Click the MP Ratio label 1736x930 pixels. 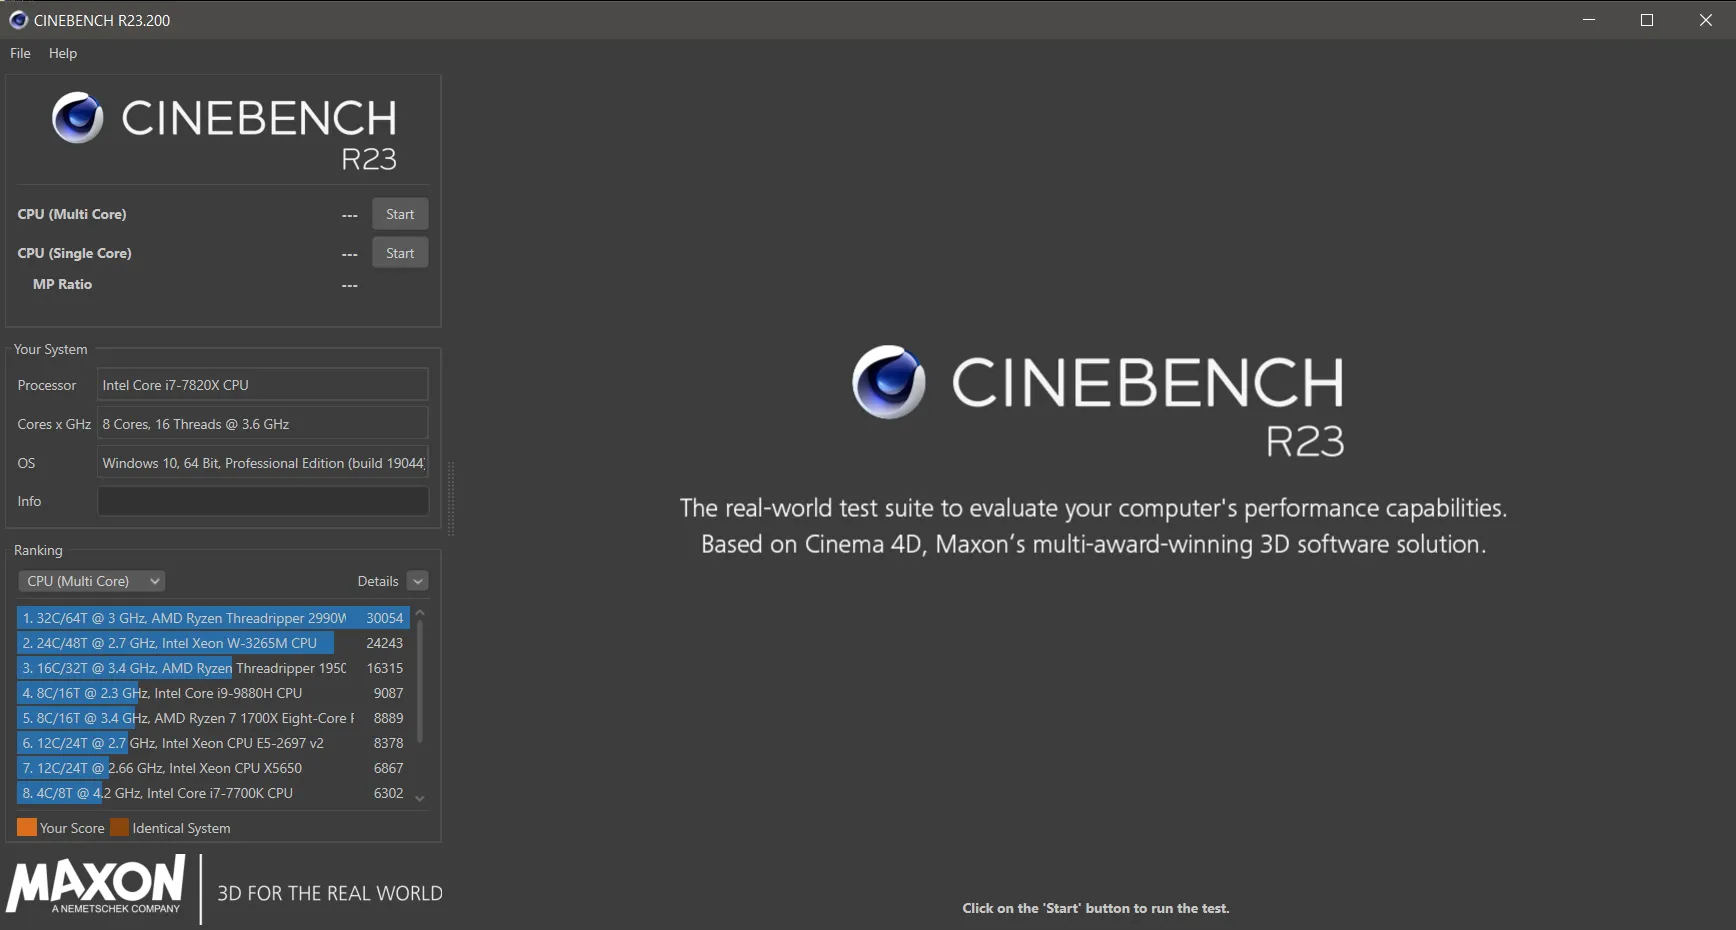click(x=62, y=284)
